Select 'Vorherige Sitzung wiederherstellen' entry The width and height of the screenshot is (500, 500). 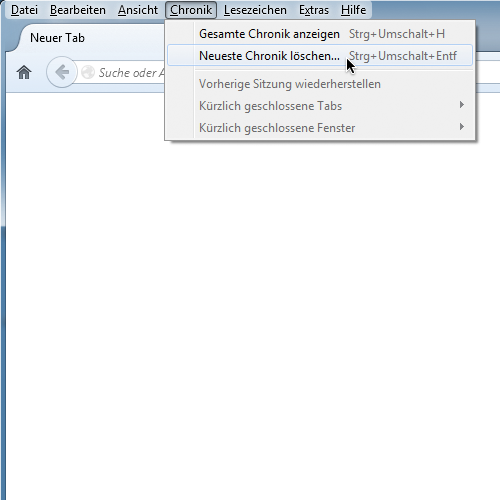(x=320, y=84)
